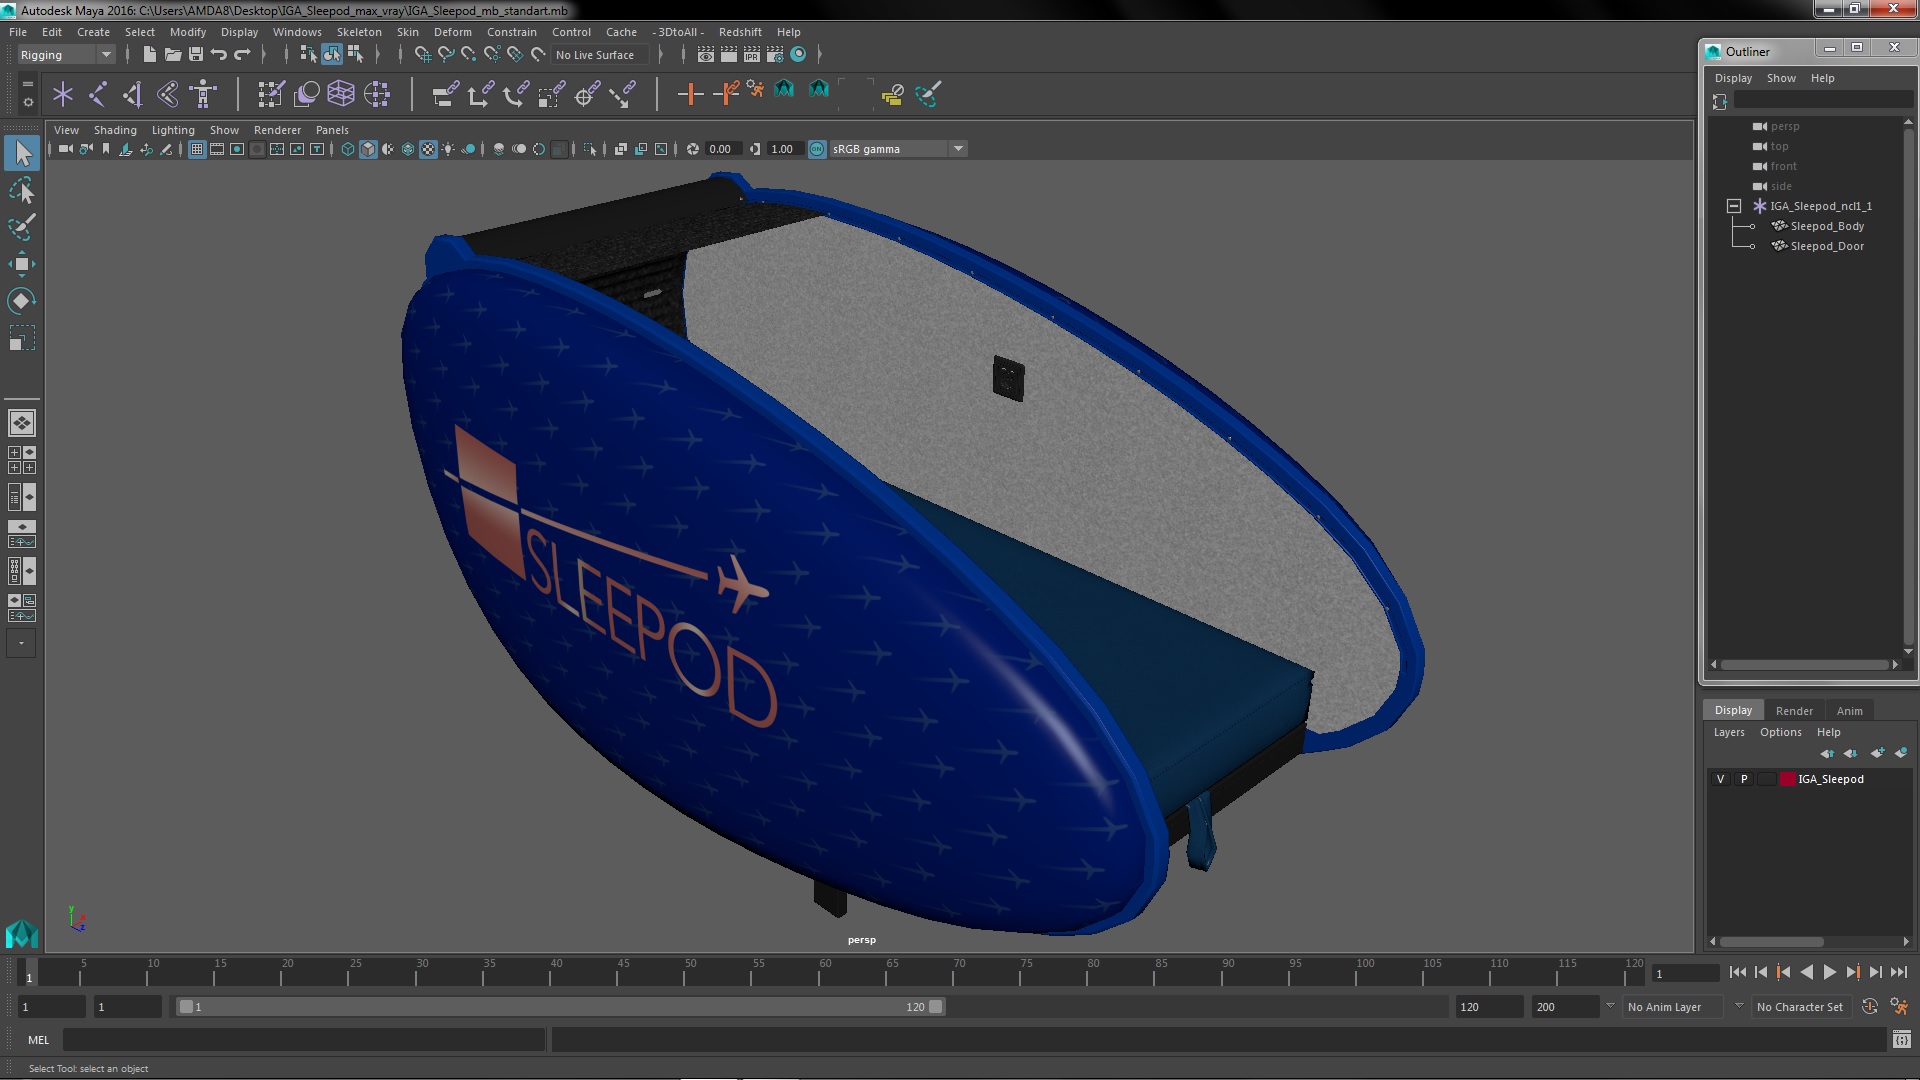Image resolution: width=1920 pixels, height=1080 pixels.
Task: Toggle textured display in viewport
Action: [428, 149]
